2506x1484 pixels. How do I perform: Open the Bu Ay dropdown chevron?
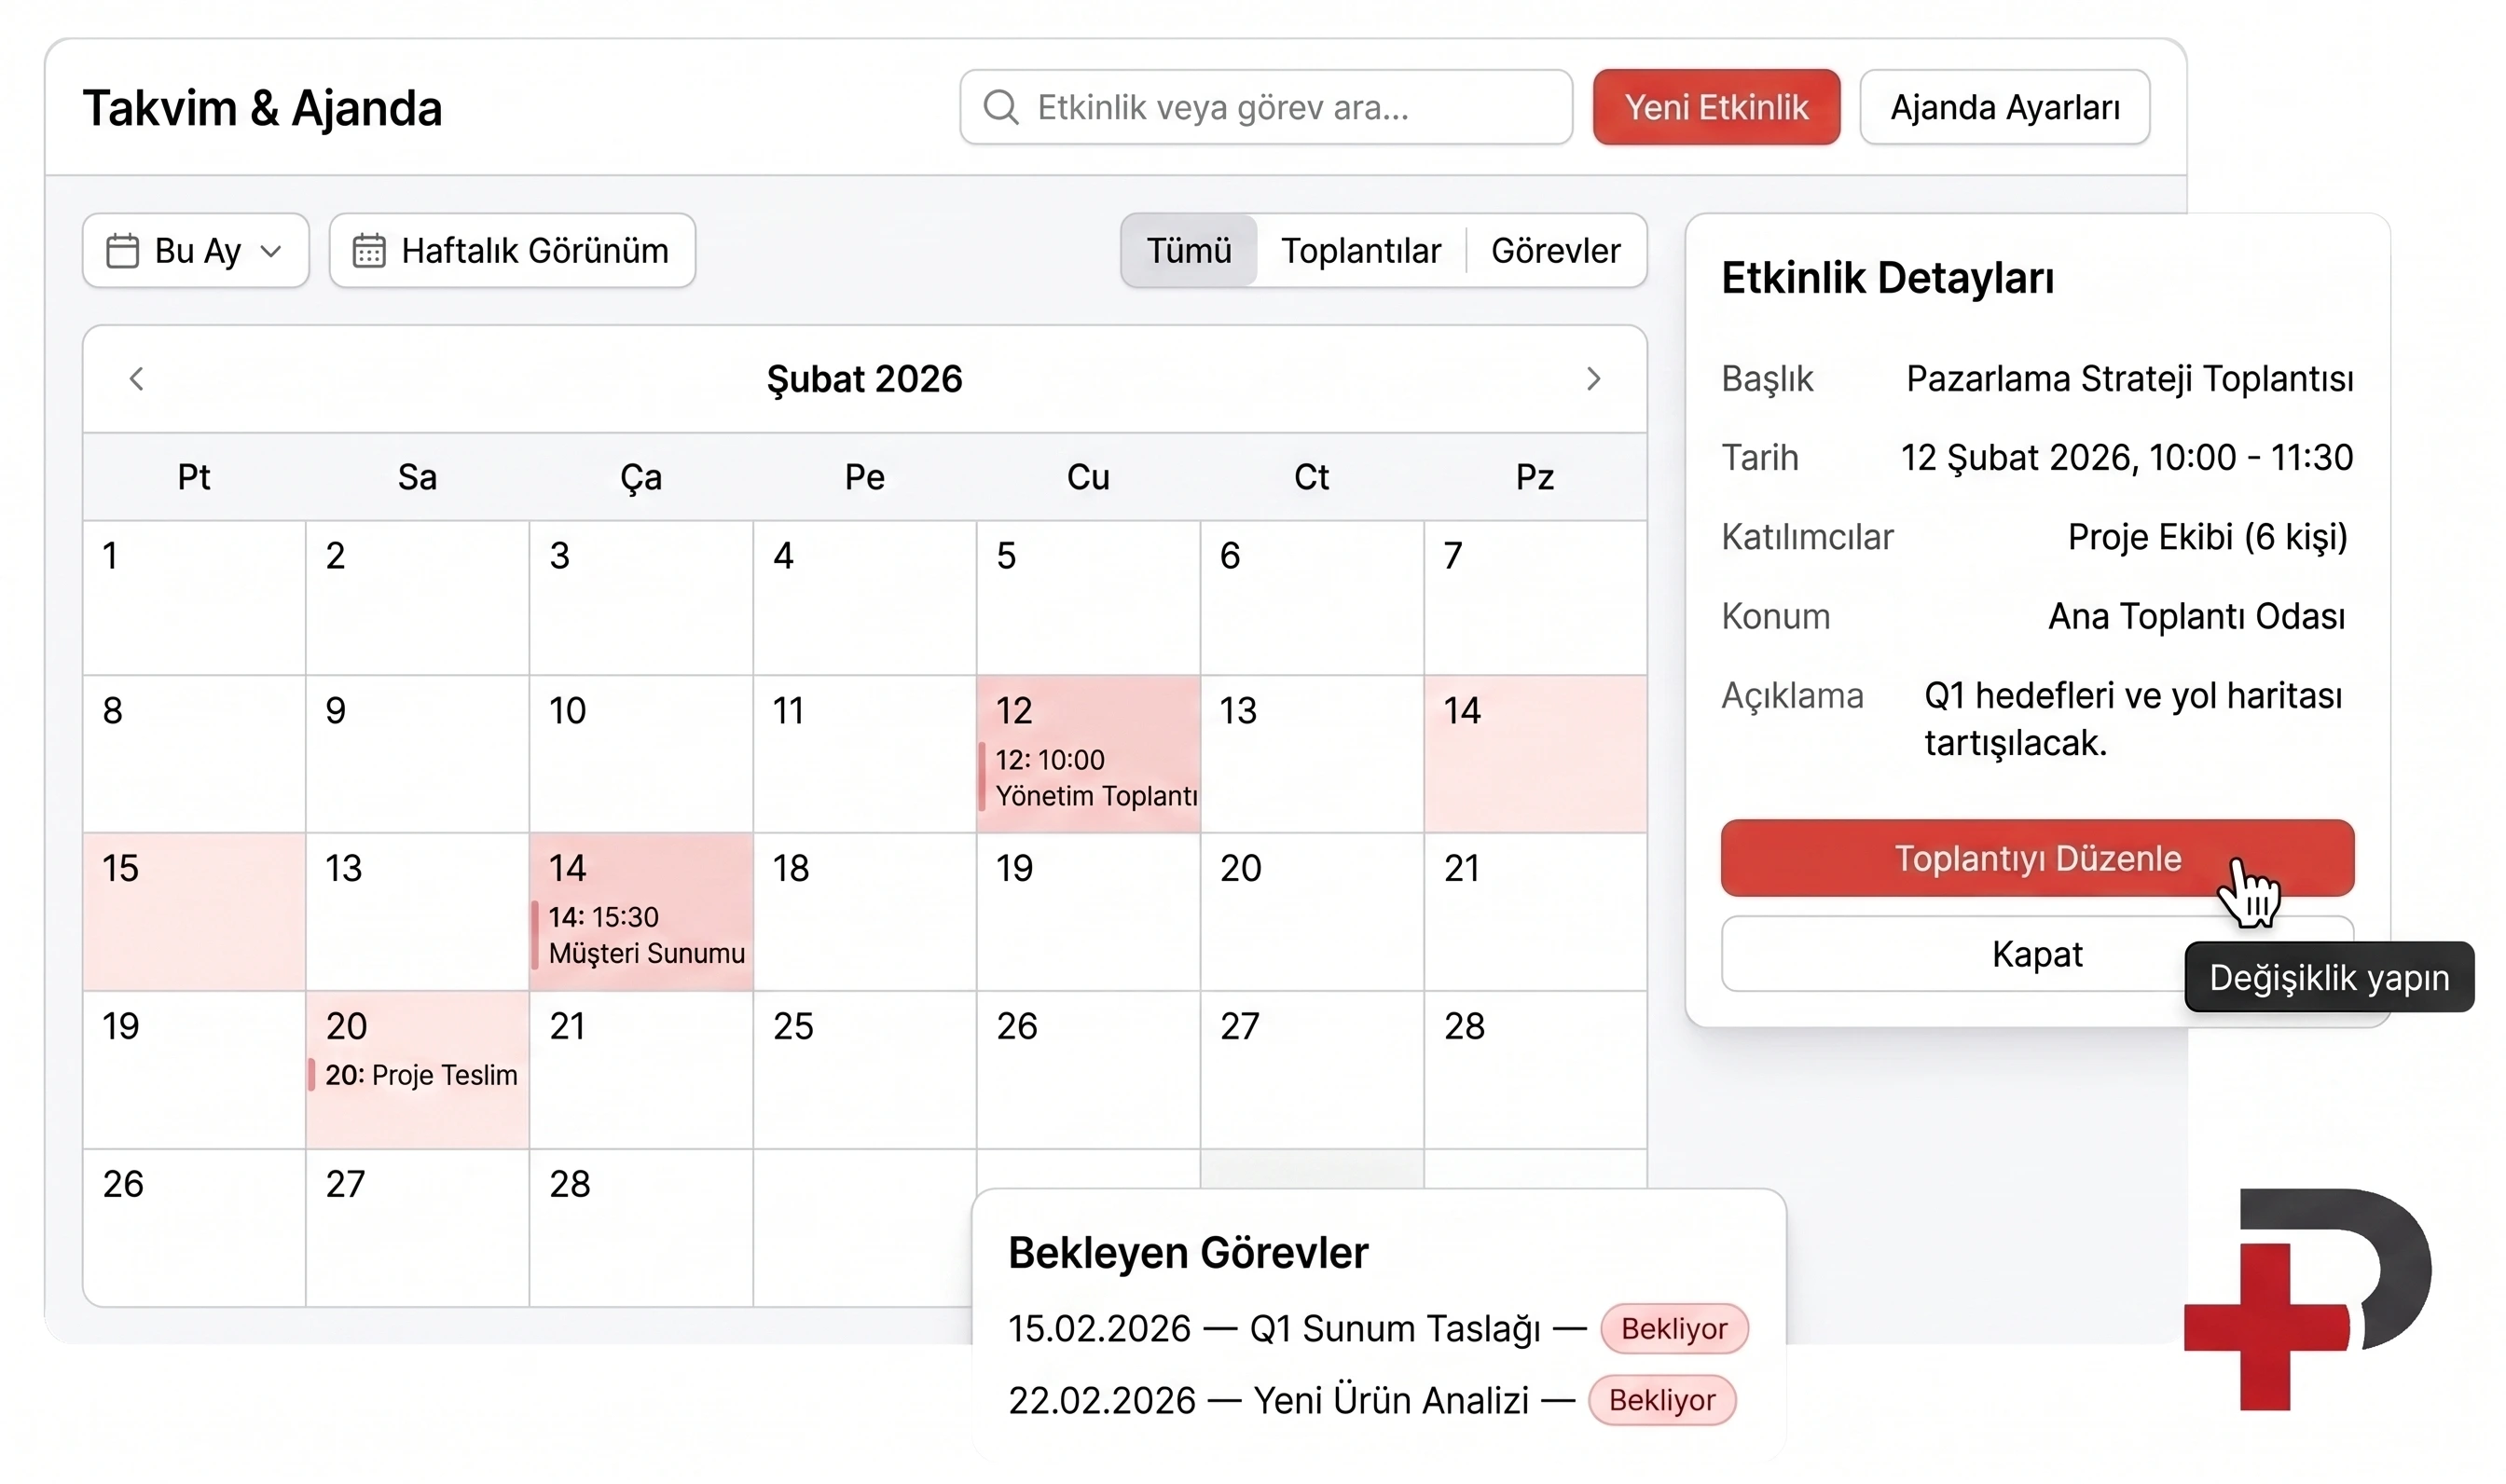click(270, 251)
